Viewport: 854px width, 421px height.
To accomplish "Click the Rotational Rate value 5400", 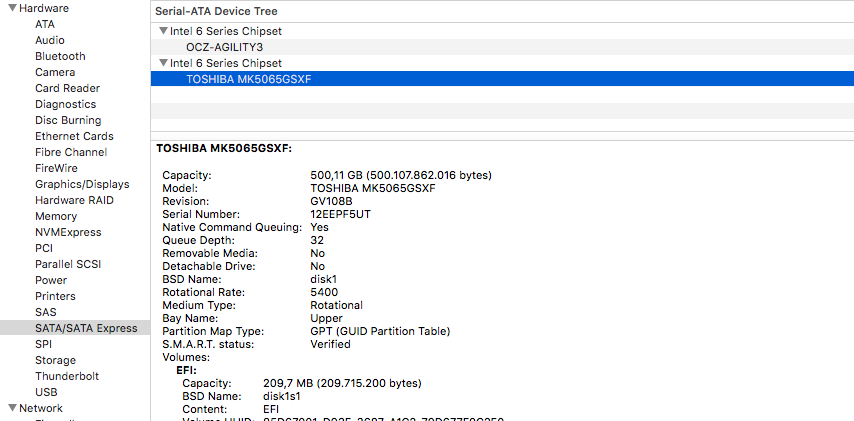I will coord(324,292).
